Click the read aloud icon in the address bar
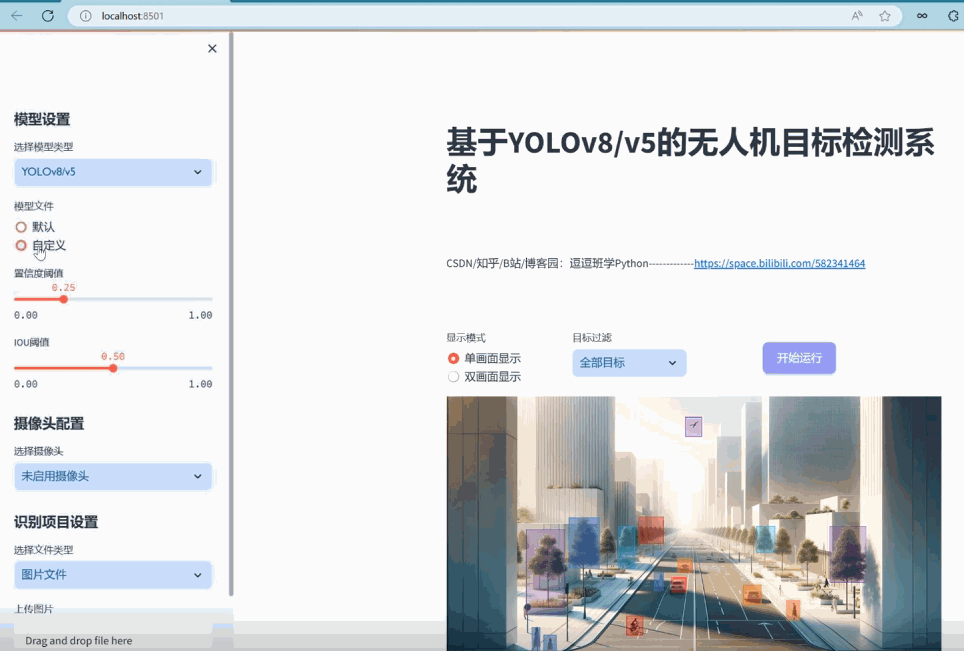 pos(857,15)
